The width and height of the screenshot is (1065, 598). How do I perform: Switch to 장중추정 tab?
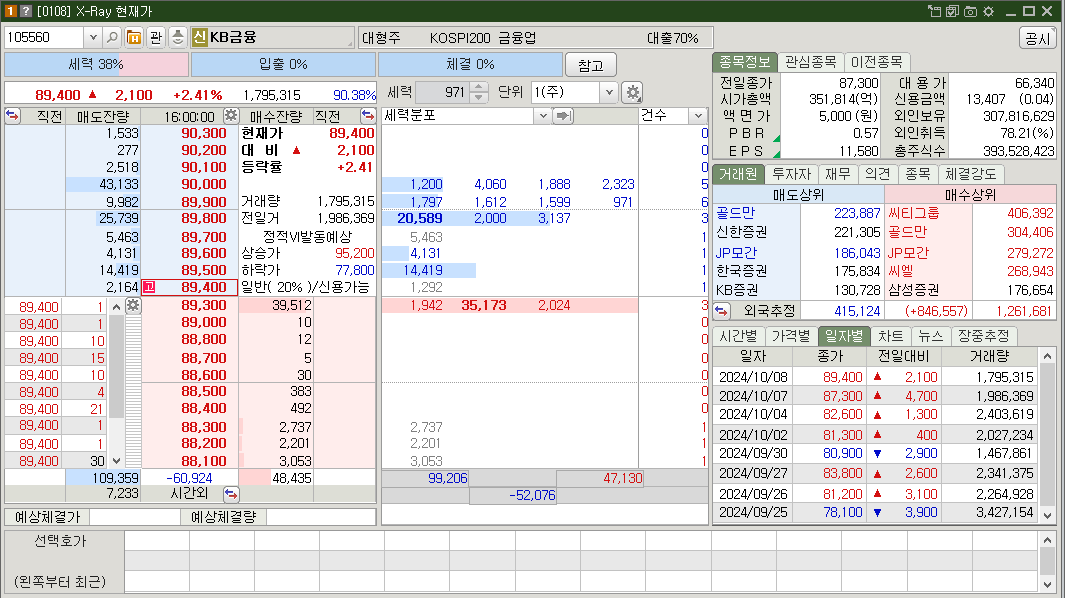coord(983,336)
